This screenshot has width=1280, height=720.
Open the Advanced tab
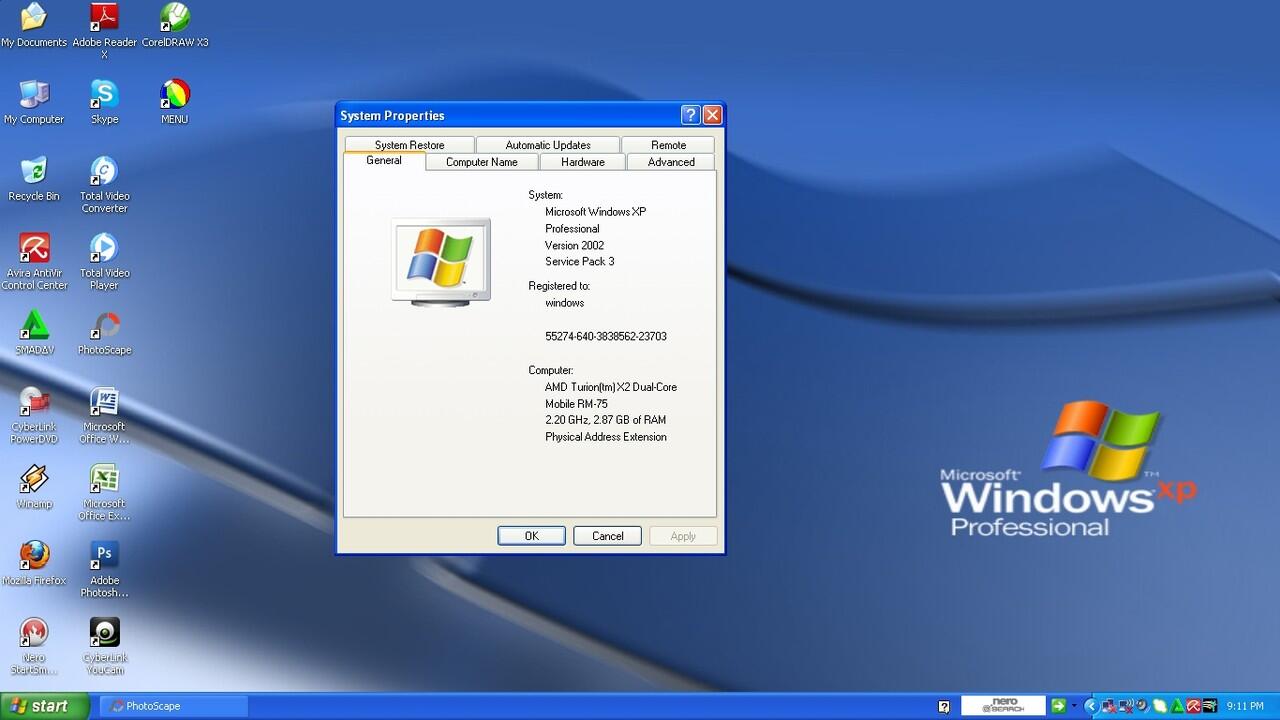(x=671, y=162)
